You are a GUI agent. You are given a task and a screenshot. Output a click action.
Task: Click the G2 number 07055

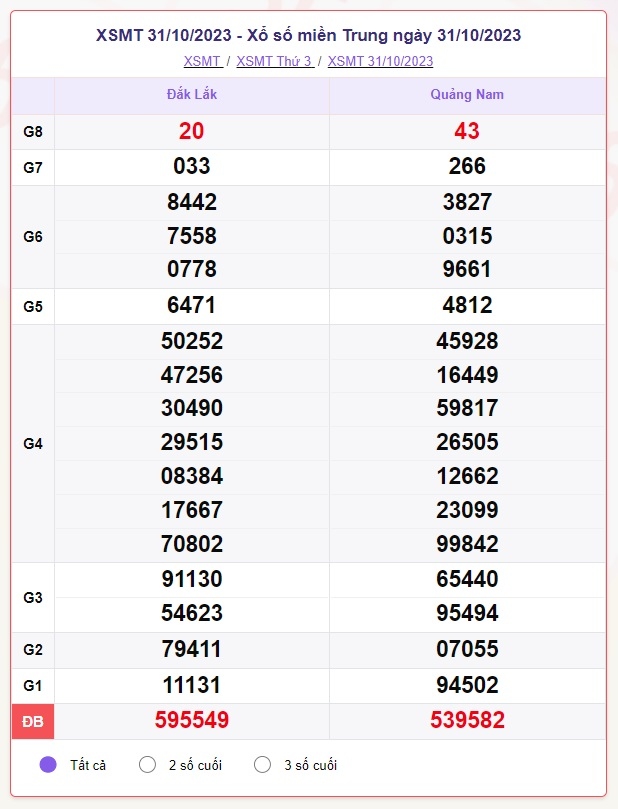(467, 649)
